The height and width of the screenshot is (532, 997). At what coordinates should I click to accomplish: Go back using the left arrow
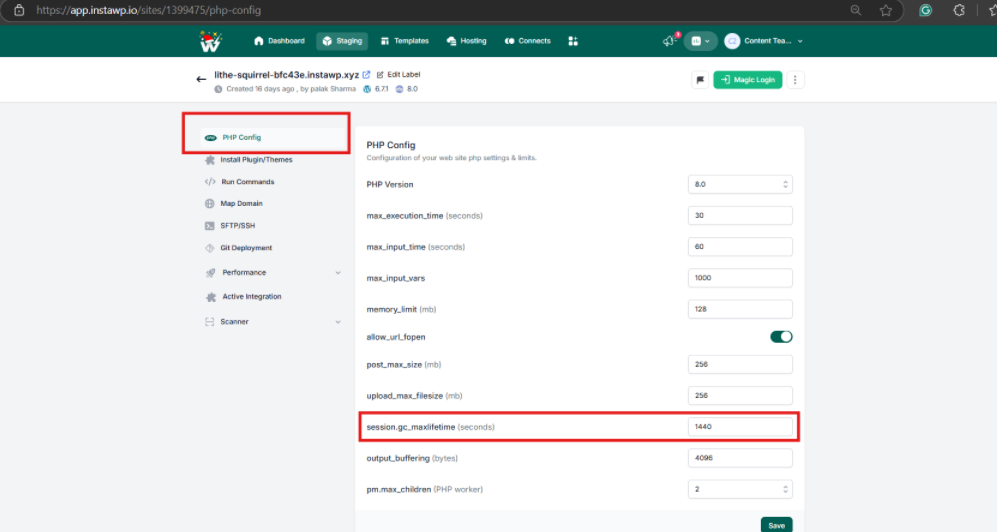coord(201,79)
